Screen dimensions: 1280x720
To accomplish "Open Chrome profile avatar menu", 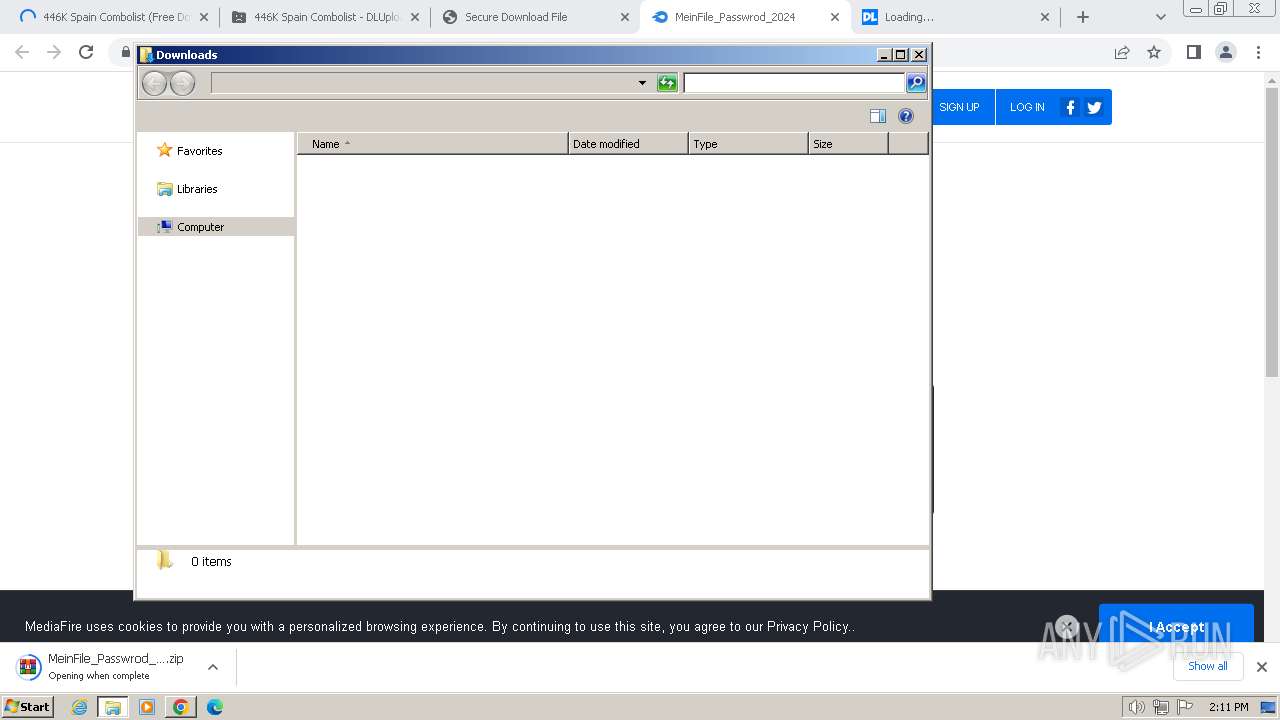I will (x=1225, y=52).
